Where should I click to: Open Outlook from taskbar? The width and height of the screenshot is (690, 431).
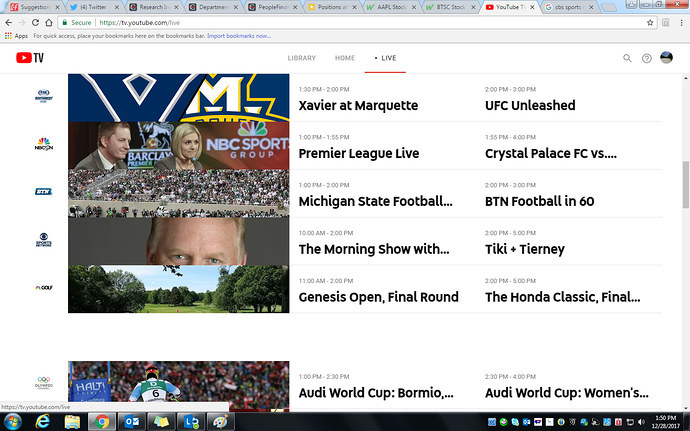click(x=132, y=422)
